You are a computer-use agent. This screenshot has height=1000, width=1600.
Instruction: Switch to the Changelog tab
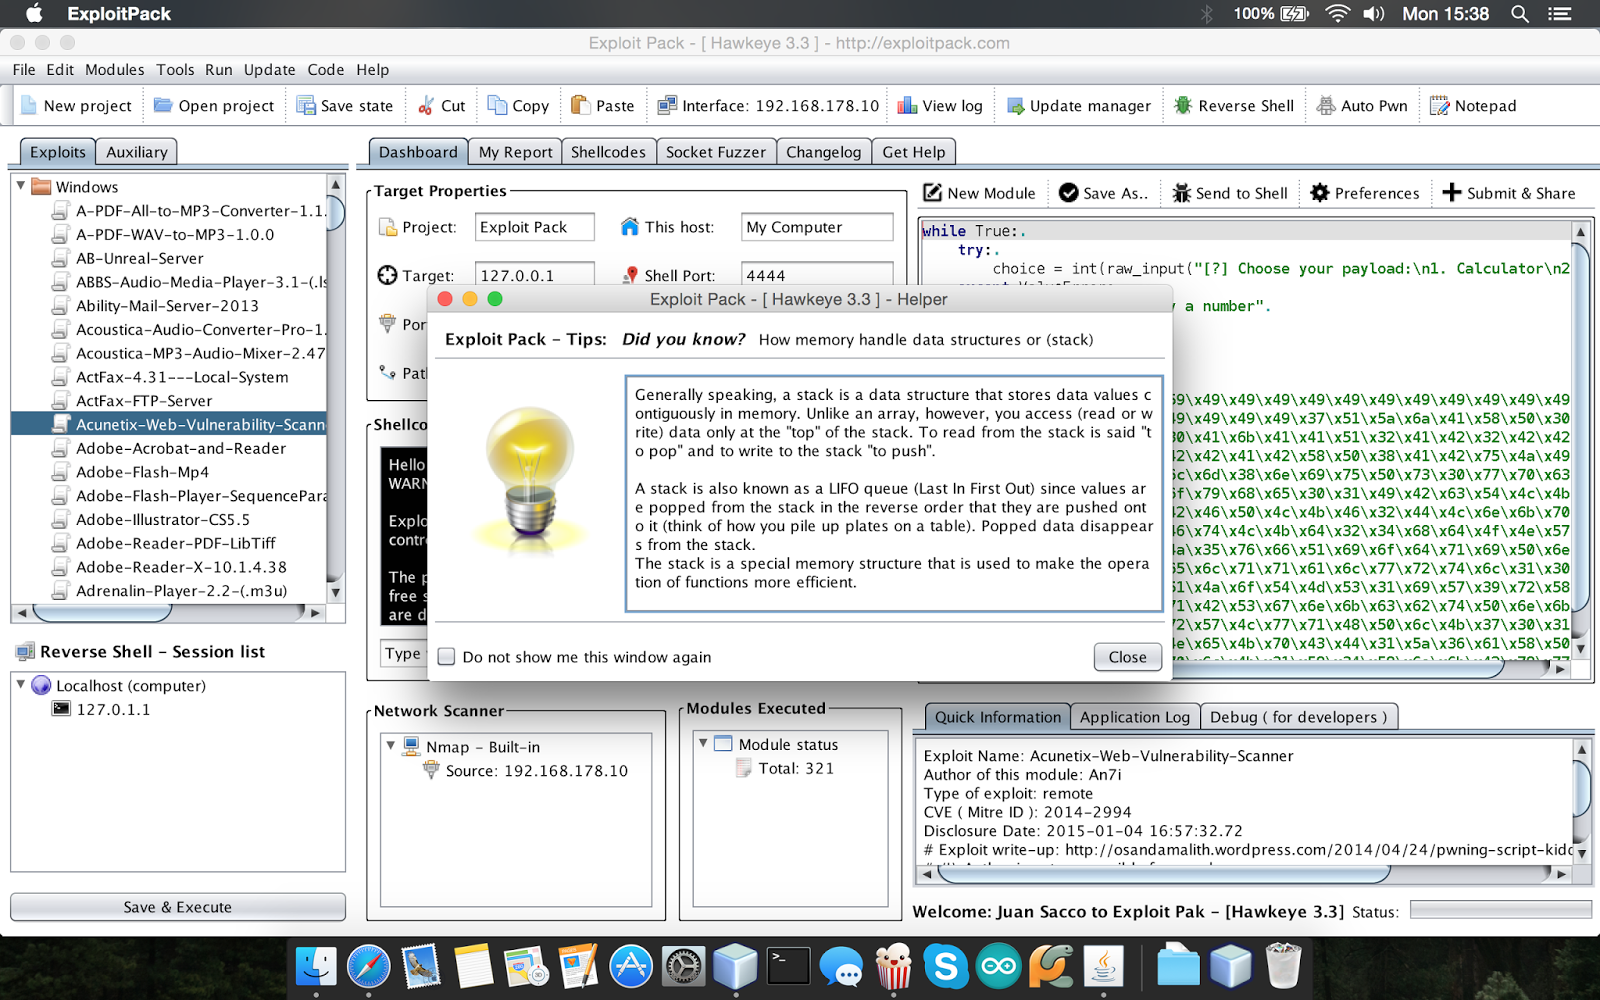[x=823, y=152]
